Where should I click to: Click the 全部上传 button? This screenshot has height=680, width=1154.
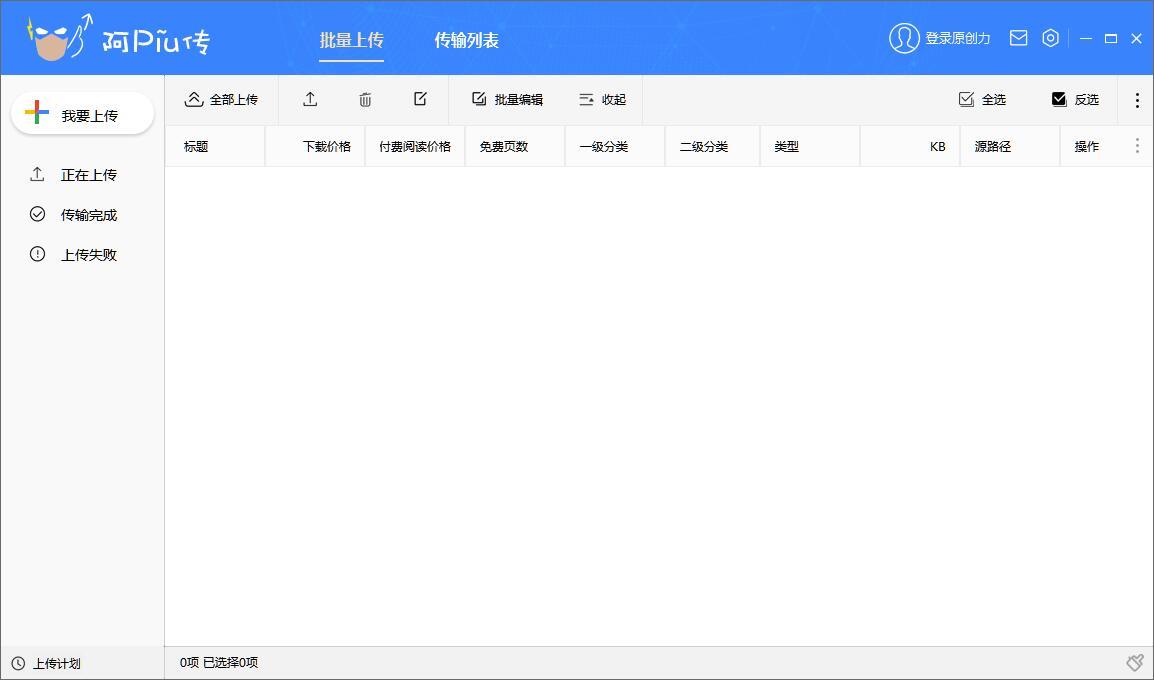pos(221,99)
